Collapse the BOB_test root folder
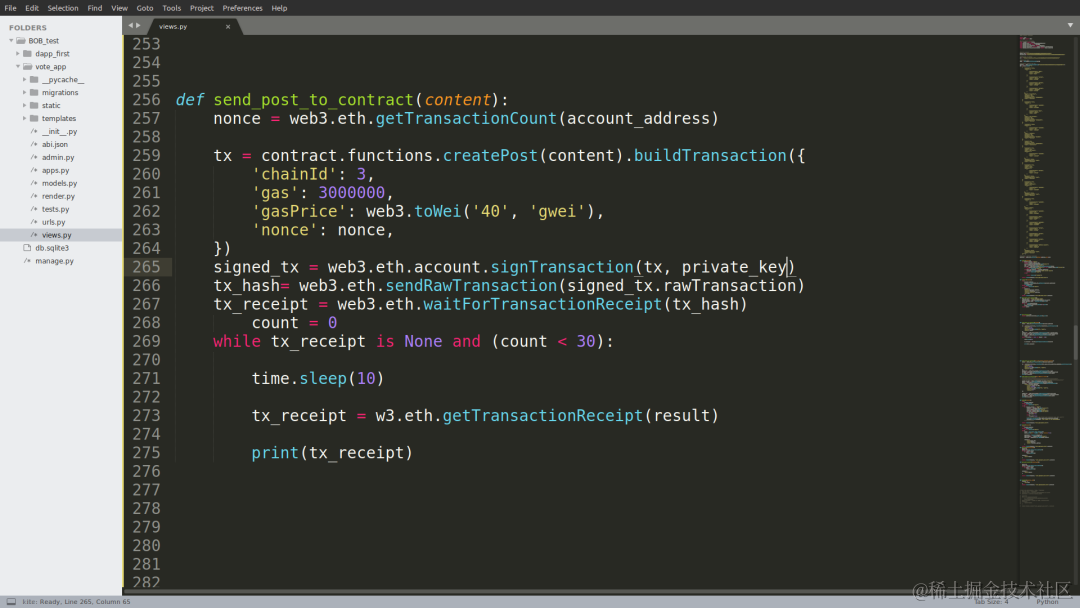This screenshot has height=608, width=1080. pos(11,41)
